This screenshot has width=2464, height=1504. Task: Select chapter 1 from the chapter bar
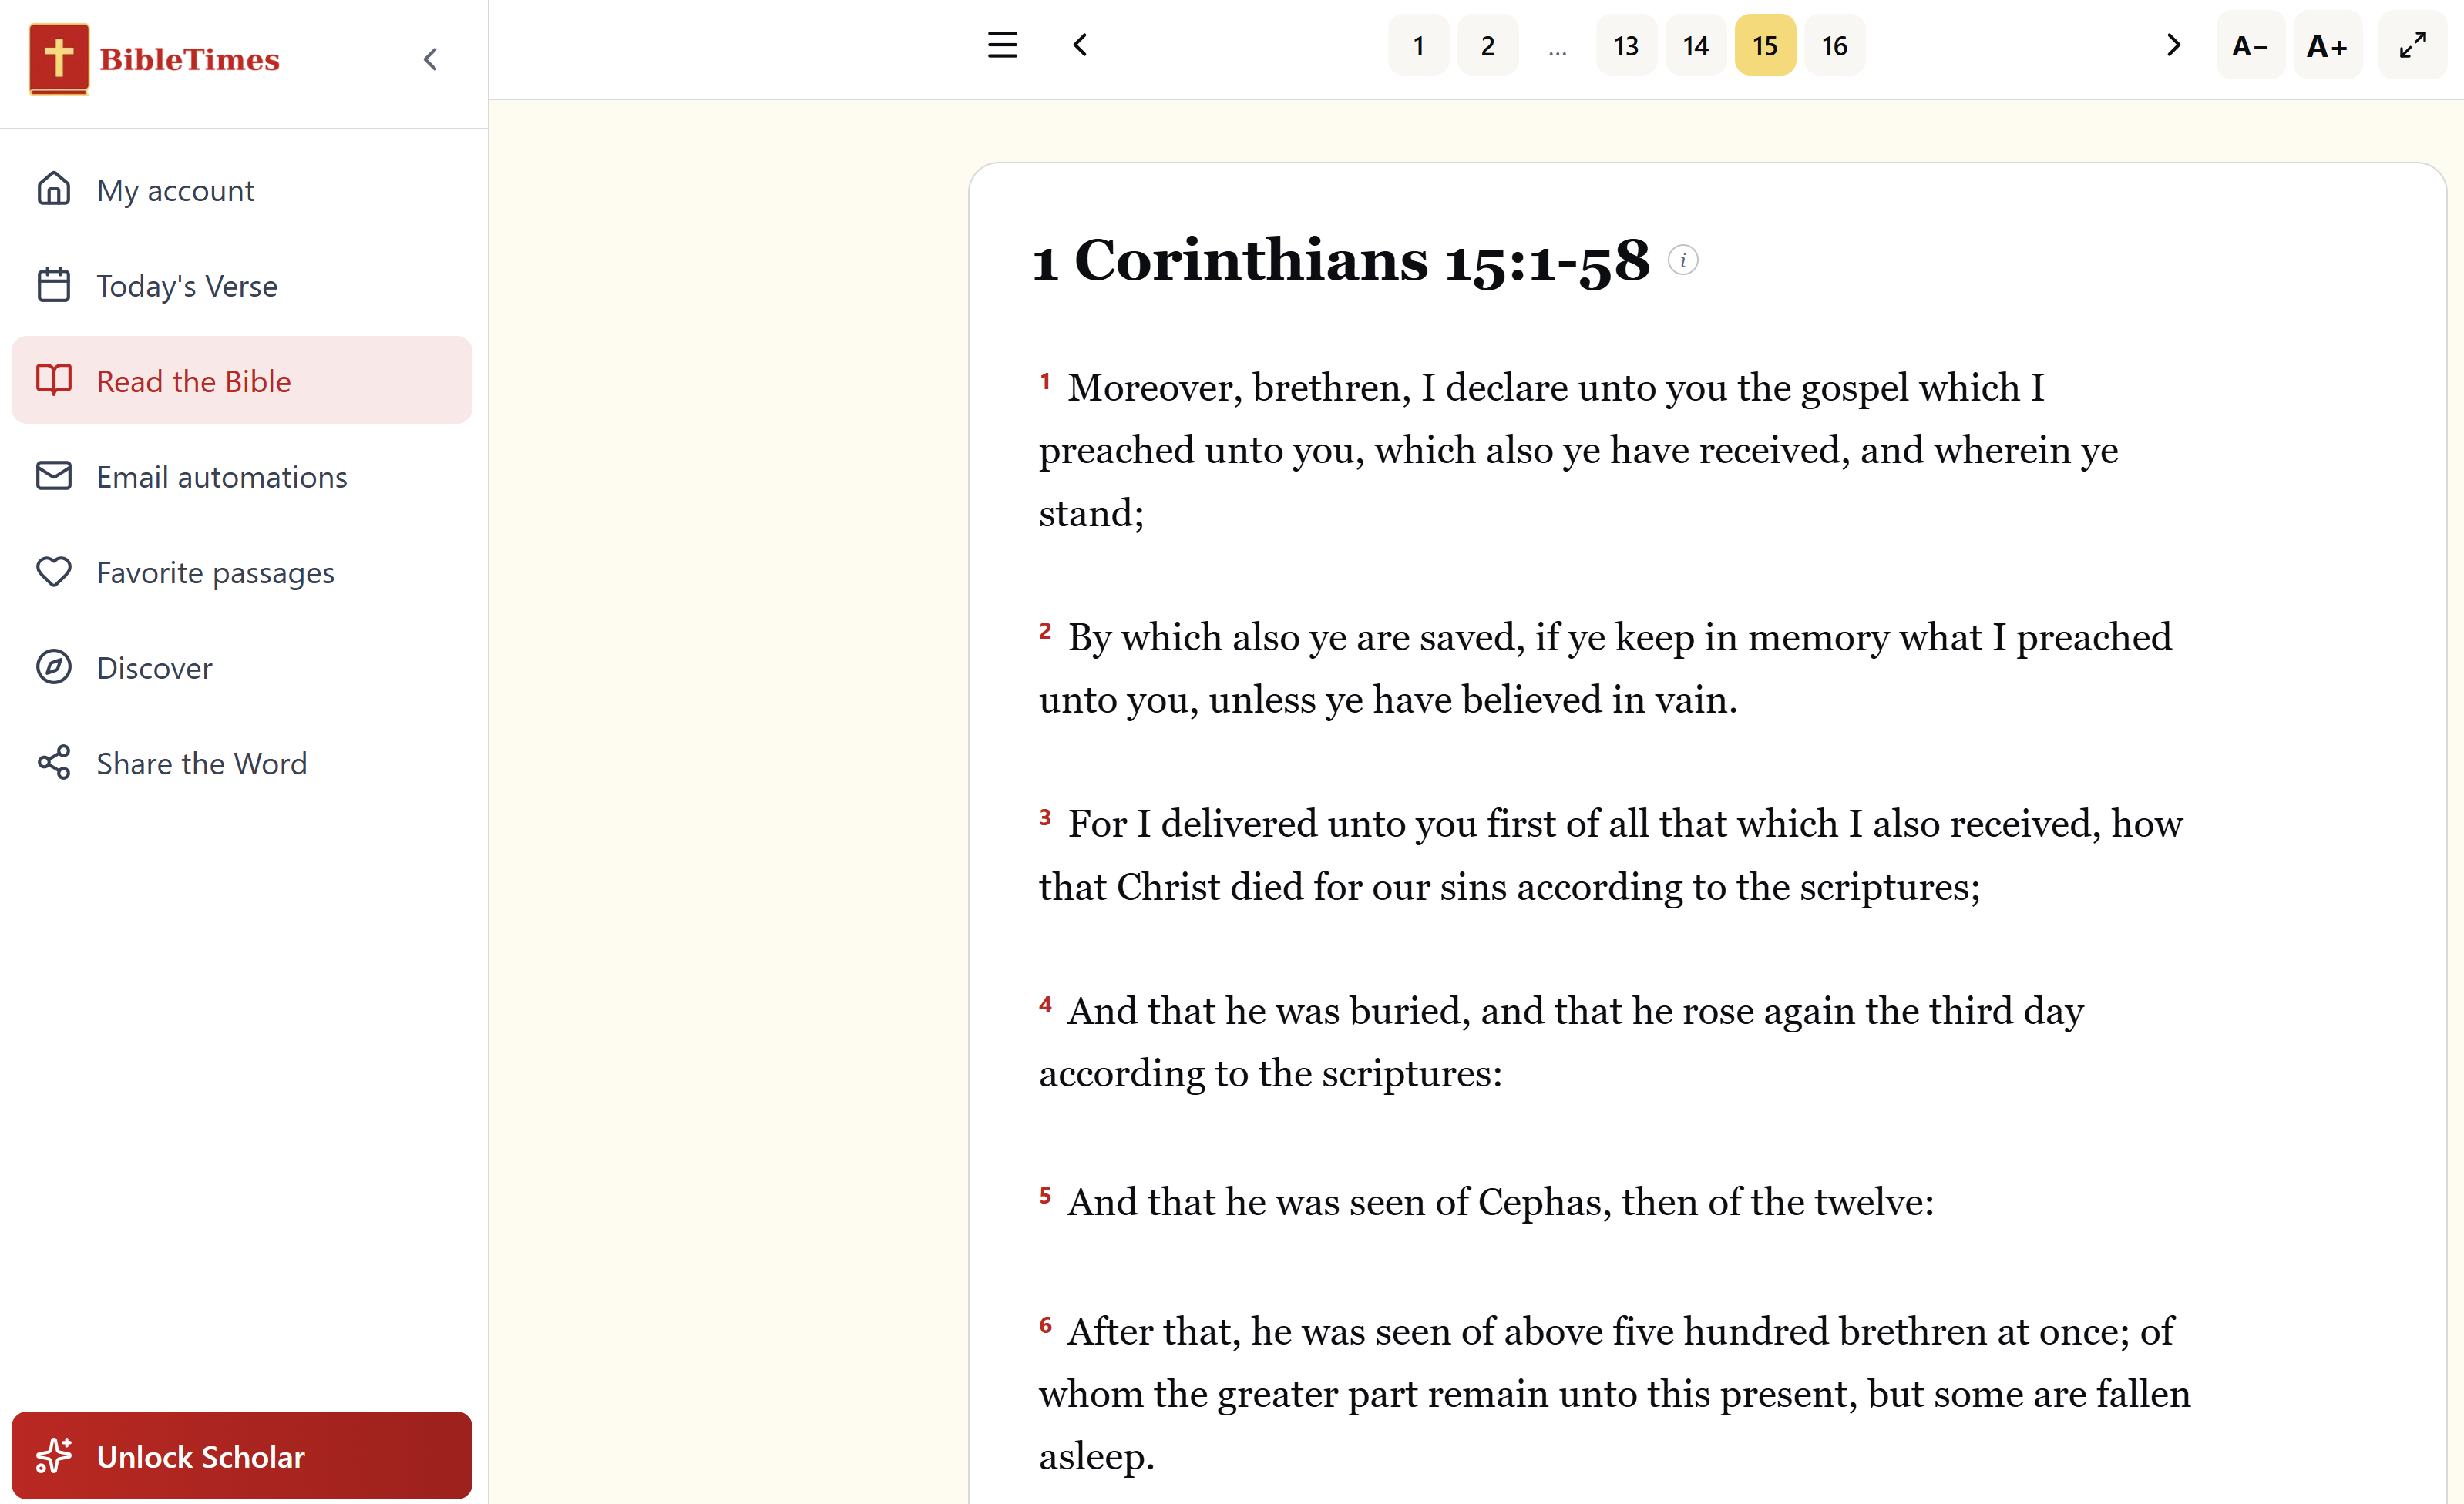pyautogui.click(x=1418, y=45)
